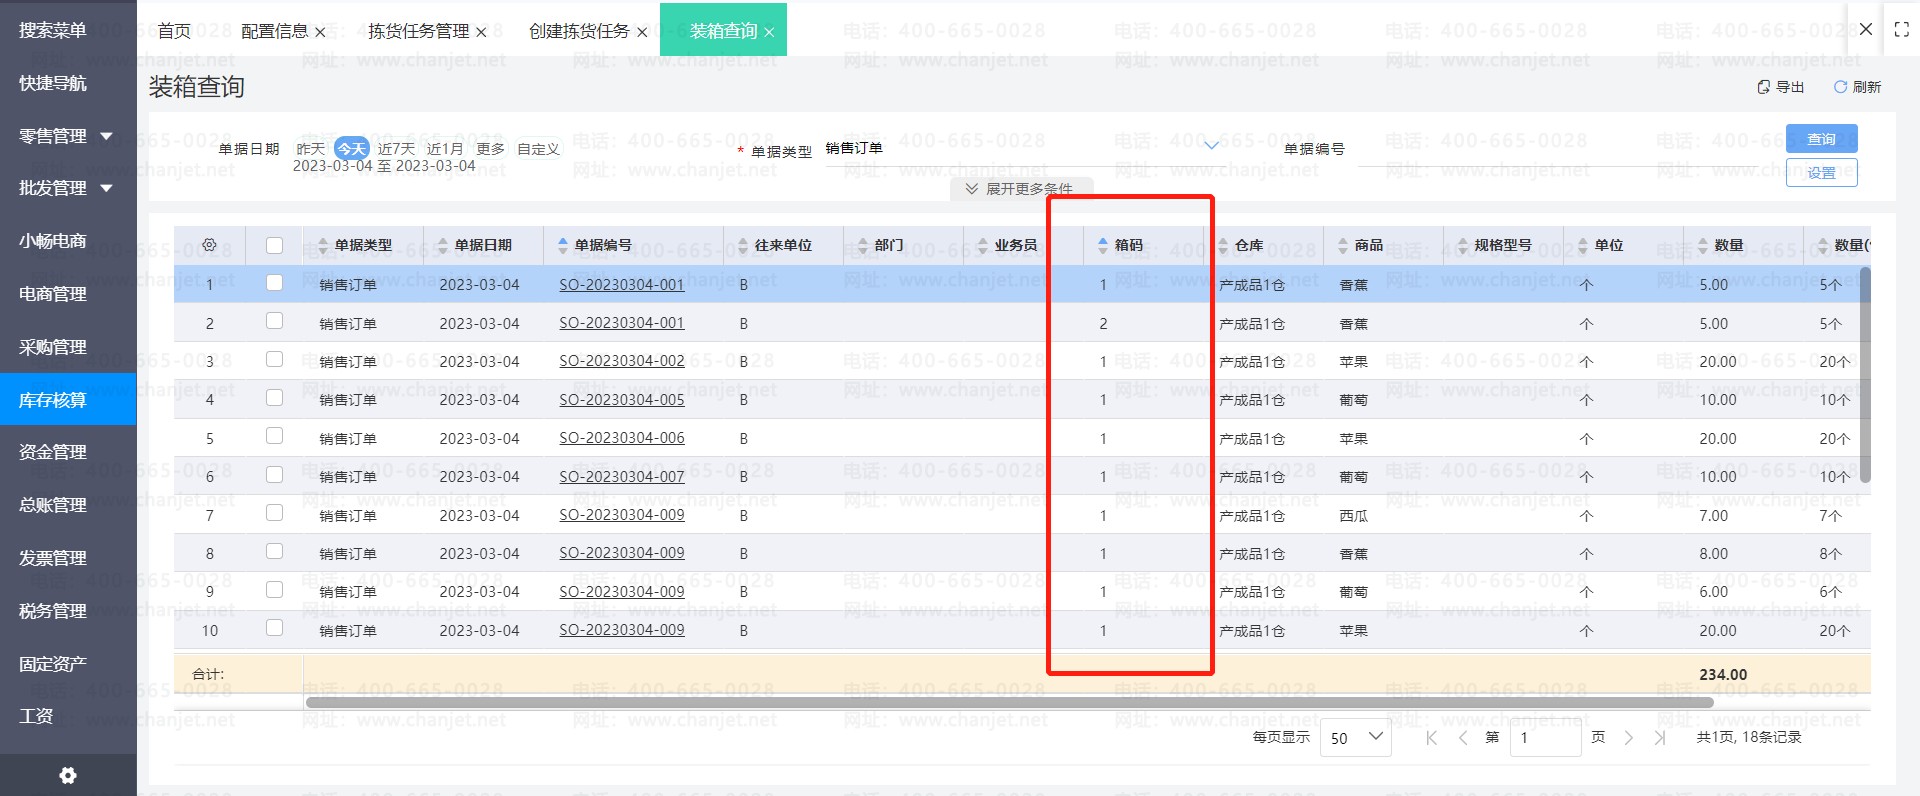Image resolution: width=1920 pixels, height=796 pixels.
Task: Click the 导出 export icon
Action: click(1764, 87)
